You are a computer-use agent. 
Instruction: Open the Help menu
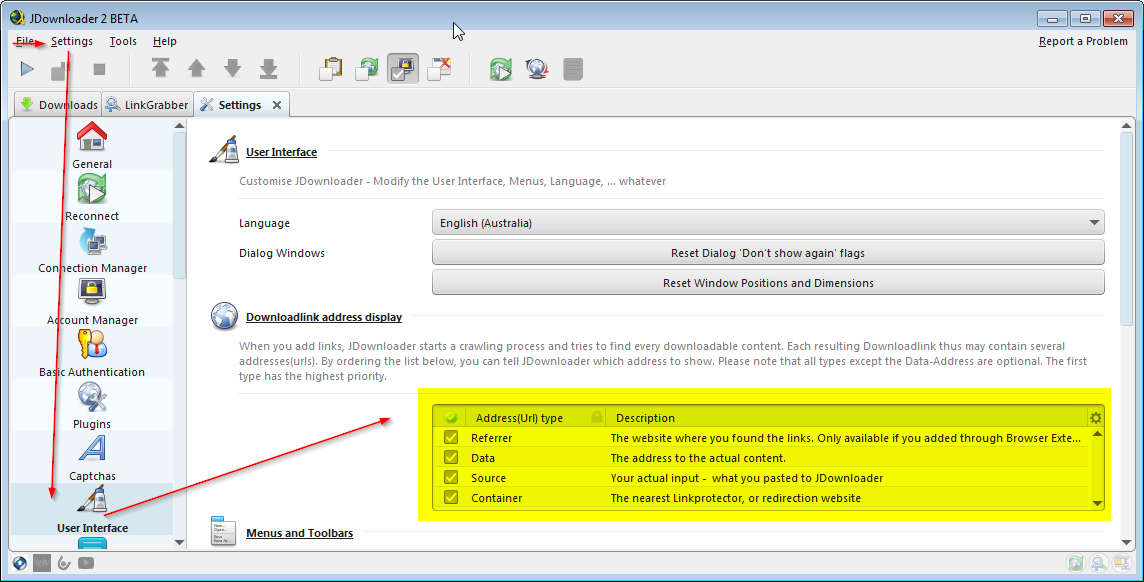tap(164, 41)
